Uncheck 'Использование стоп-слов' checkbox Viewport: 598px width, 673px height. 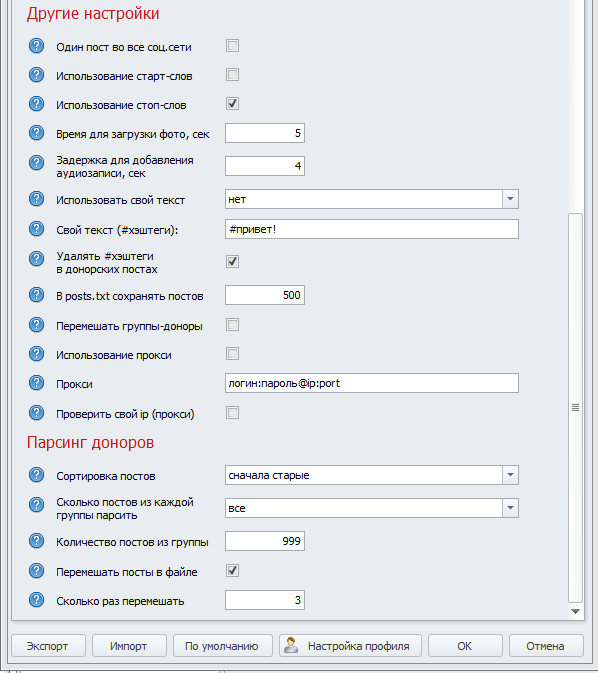tap(232, 103)
